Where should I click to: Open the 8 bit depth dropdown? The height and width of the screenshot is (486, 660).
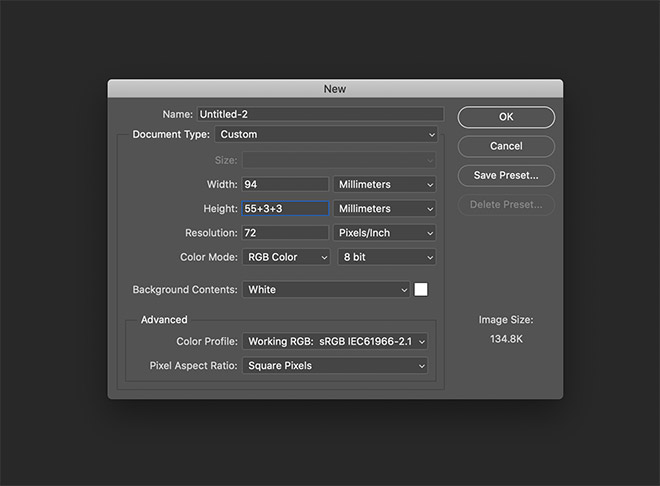385,257
